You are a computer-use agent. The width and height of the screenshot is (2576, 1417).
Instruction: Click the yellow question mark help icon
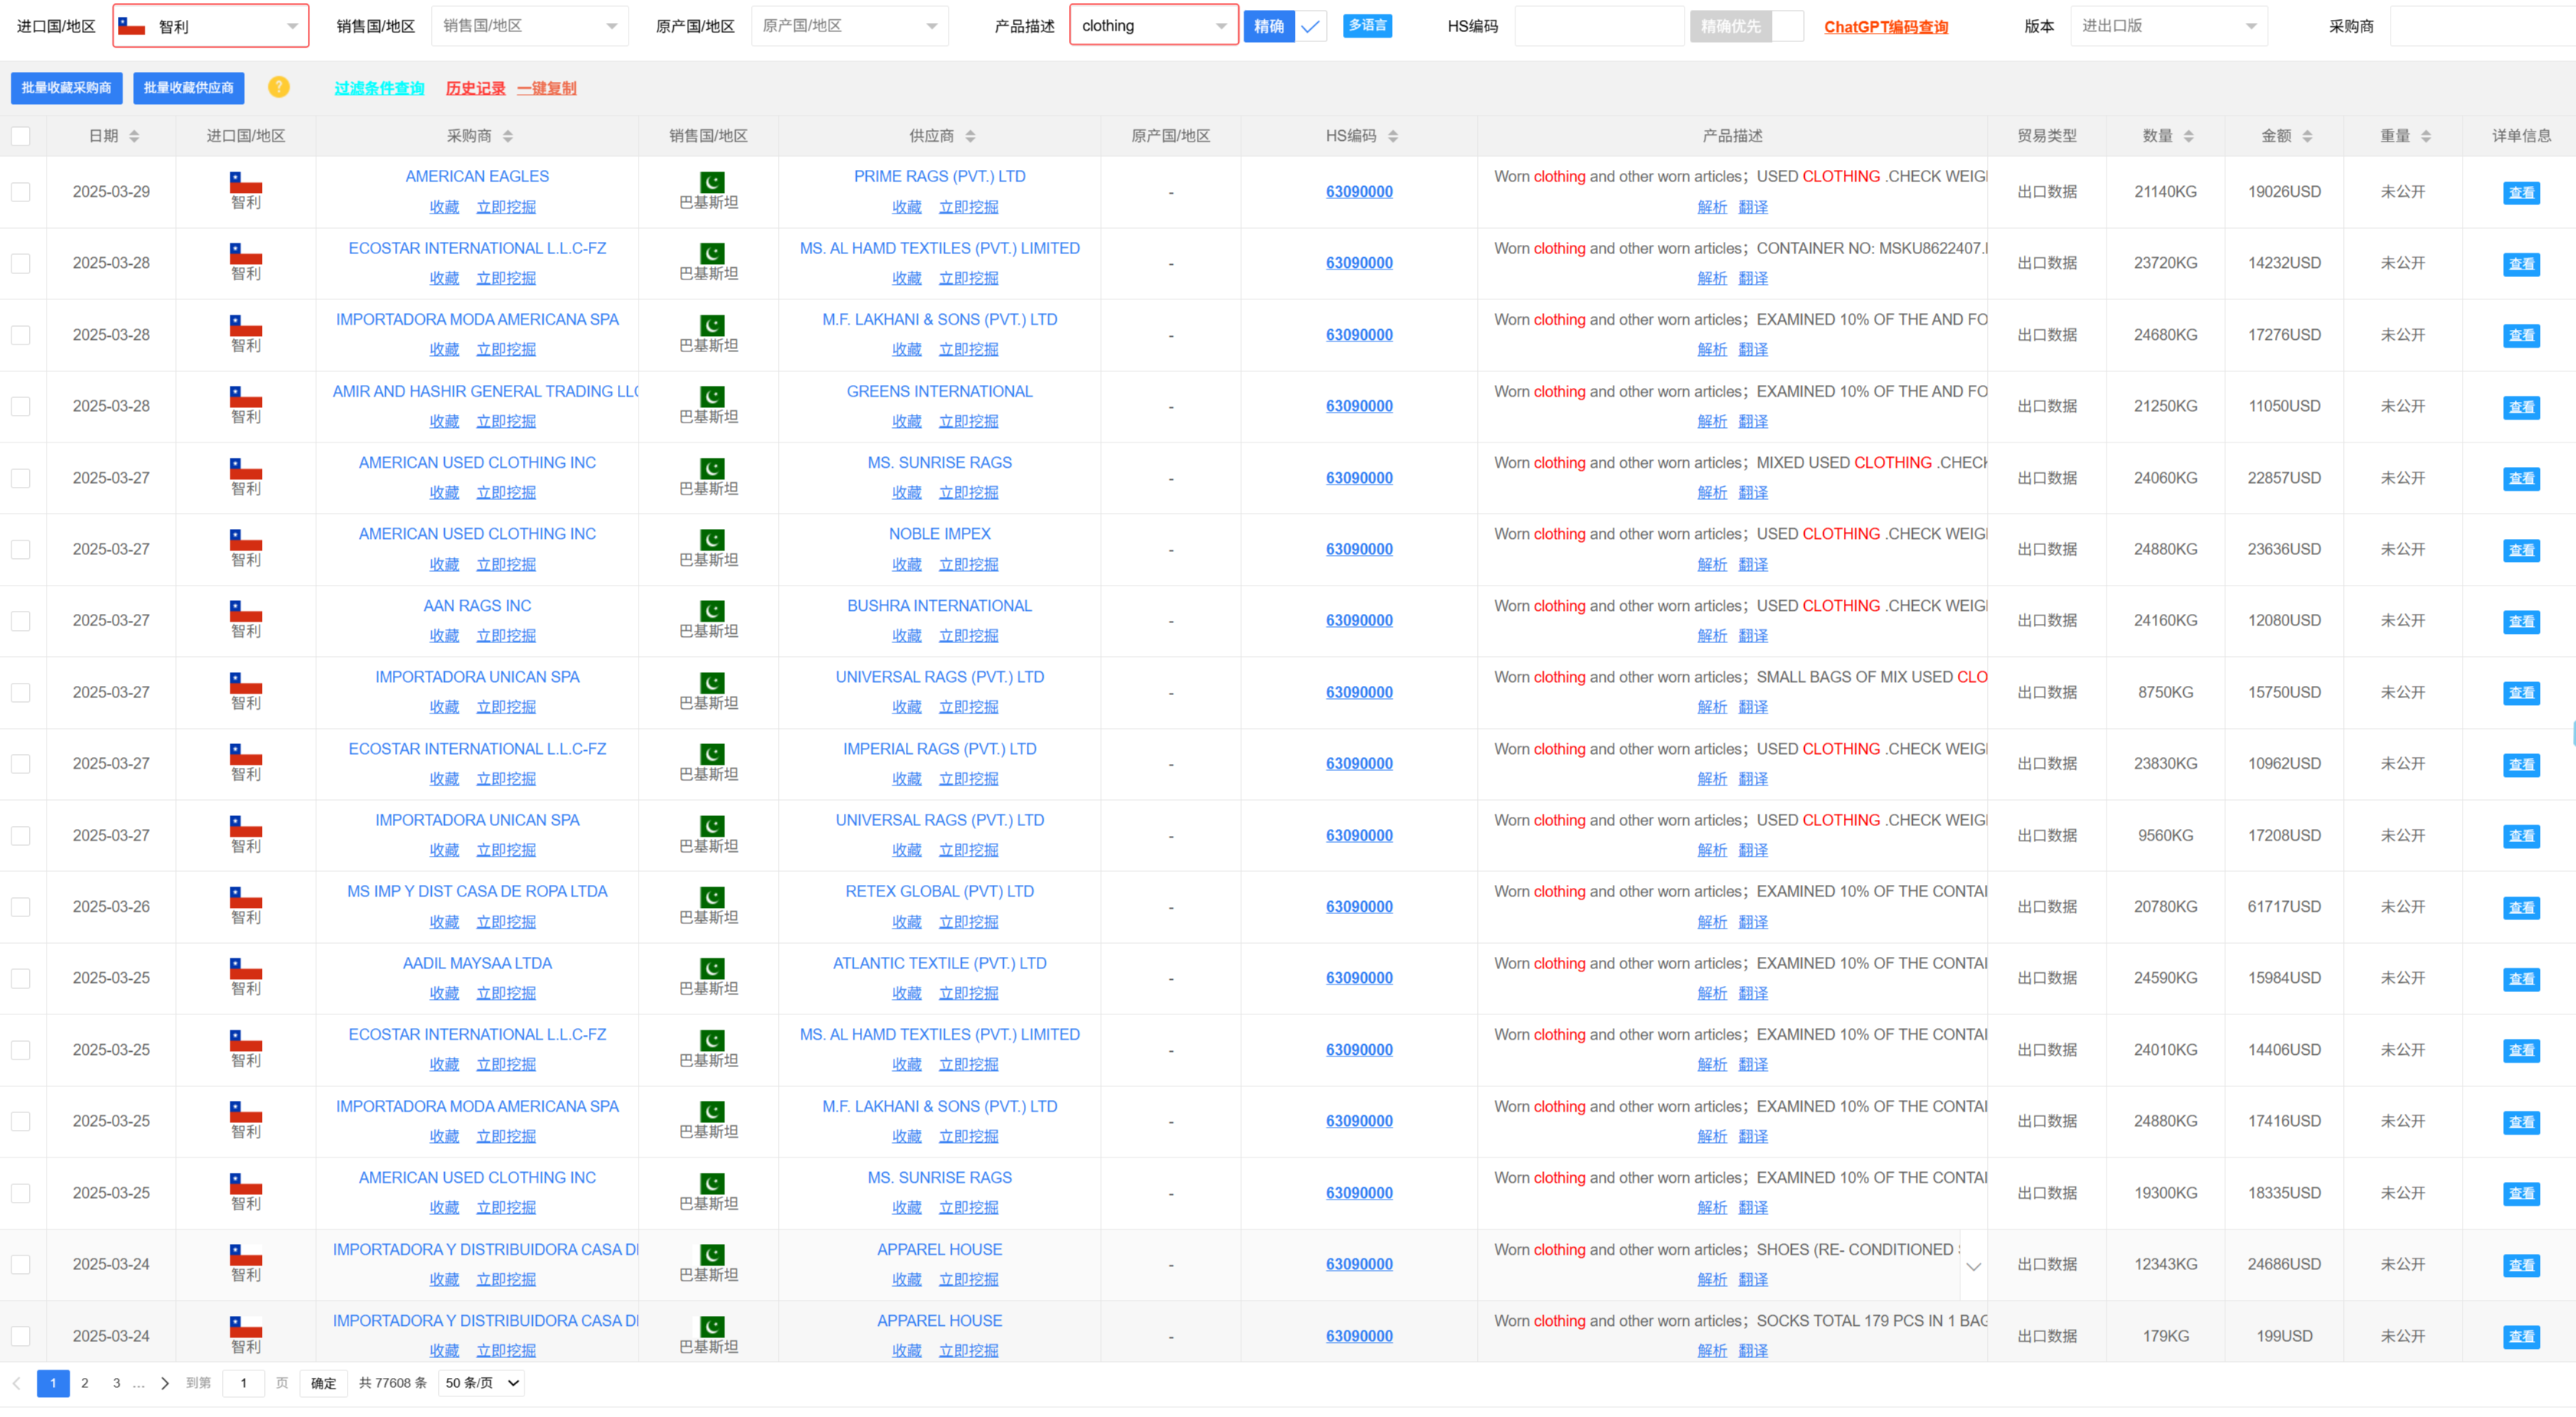[x=279, y=87]
